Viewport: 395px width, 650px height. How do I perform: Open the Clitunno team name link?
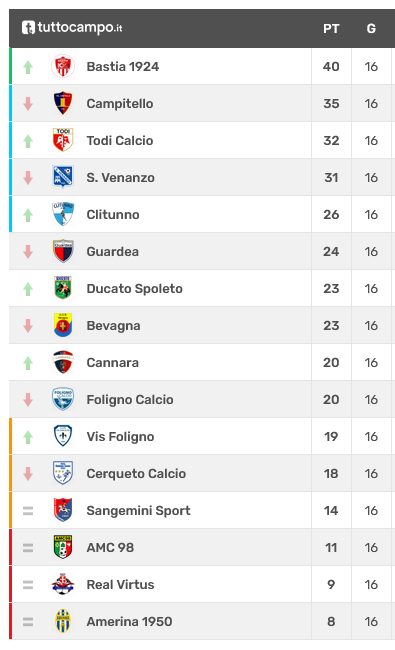coord(113,214)
